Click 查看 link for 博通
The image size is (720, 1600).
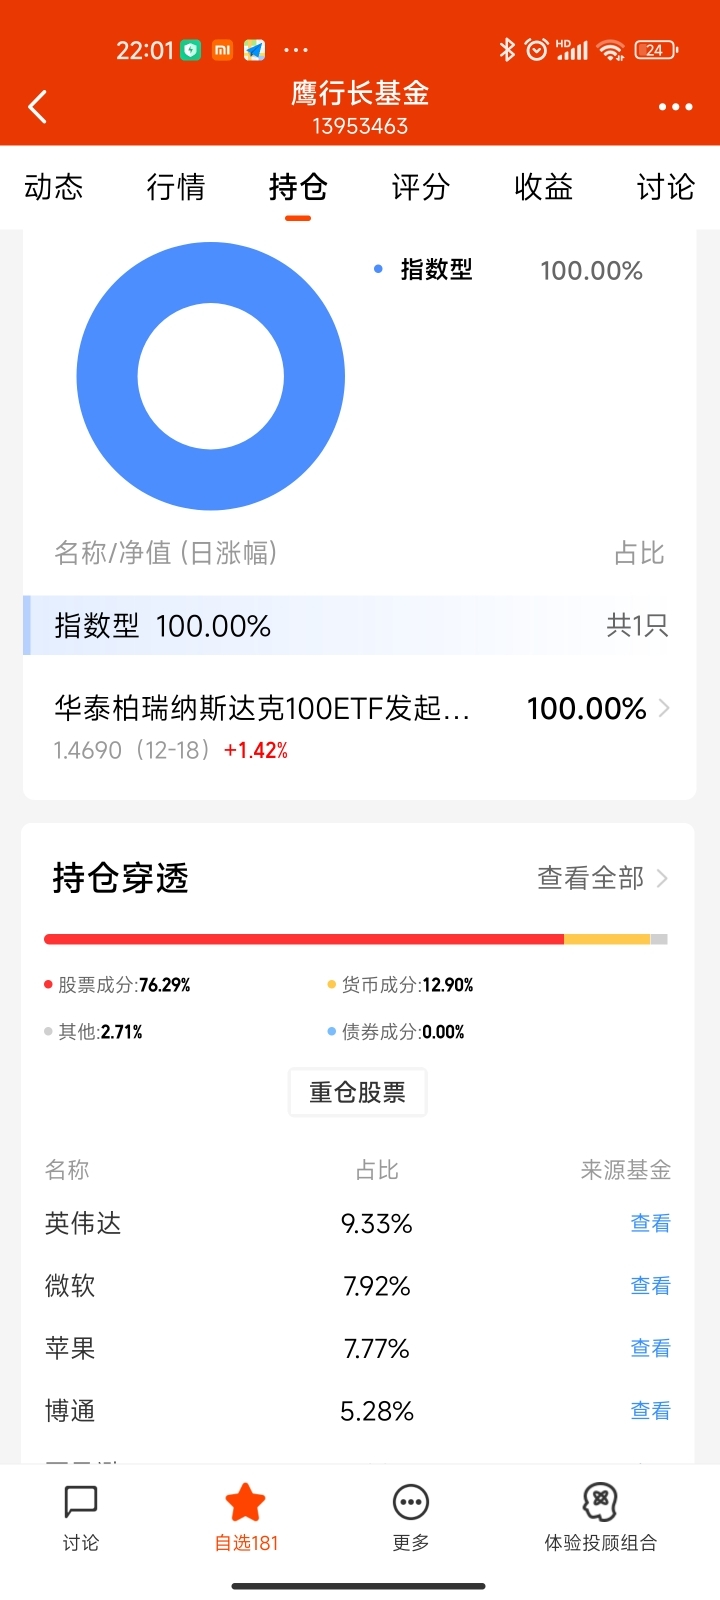(650, 1411)
